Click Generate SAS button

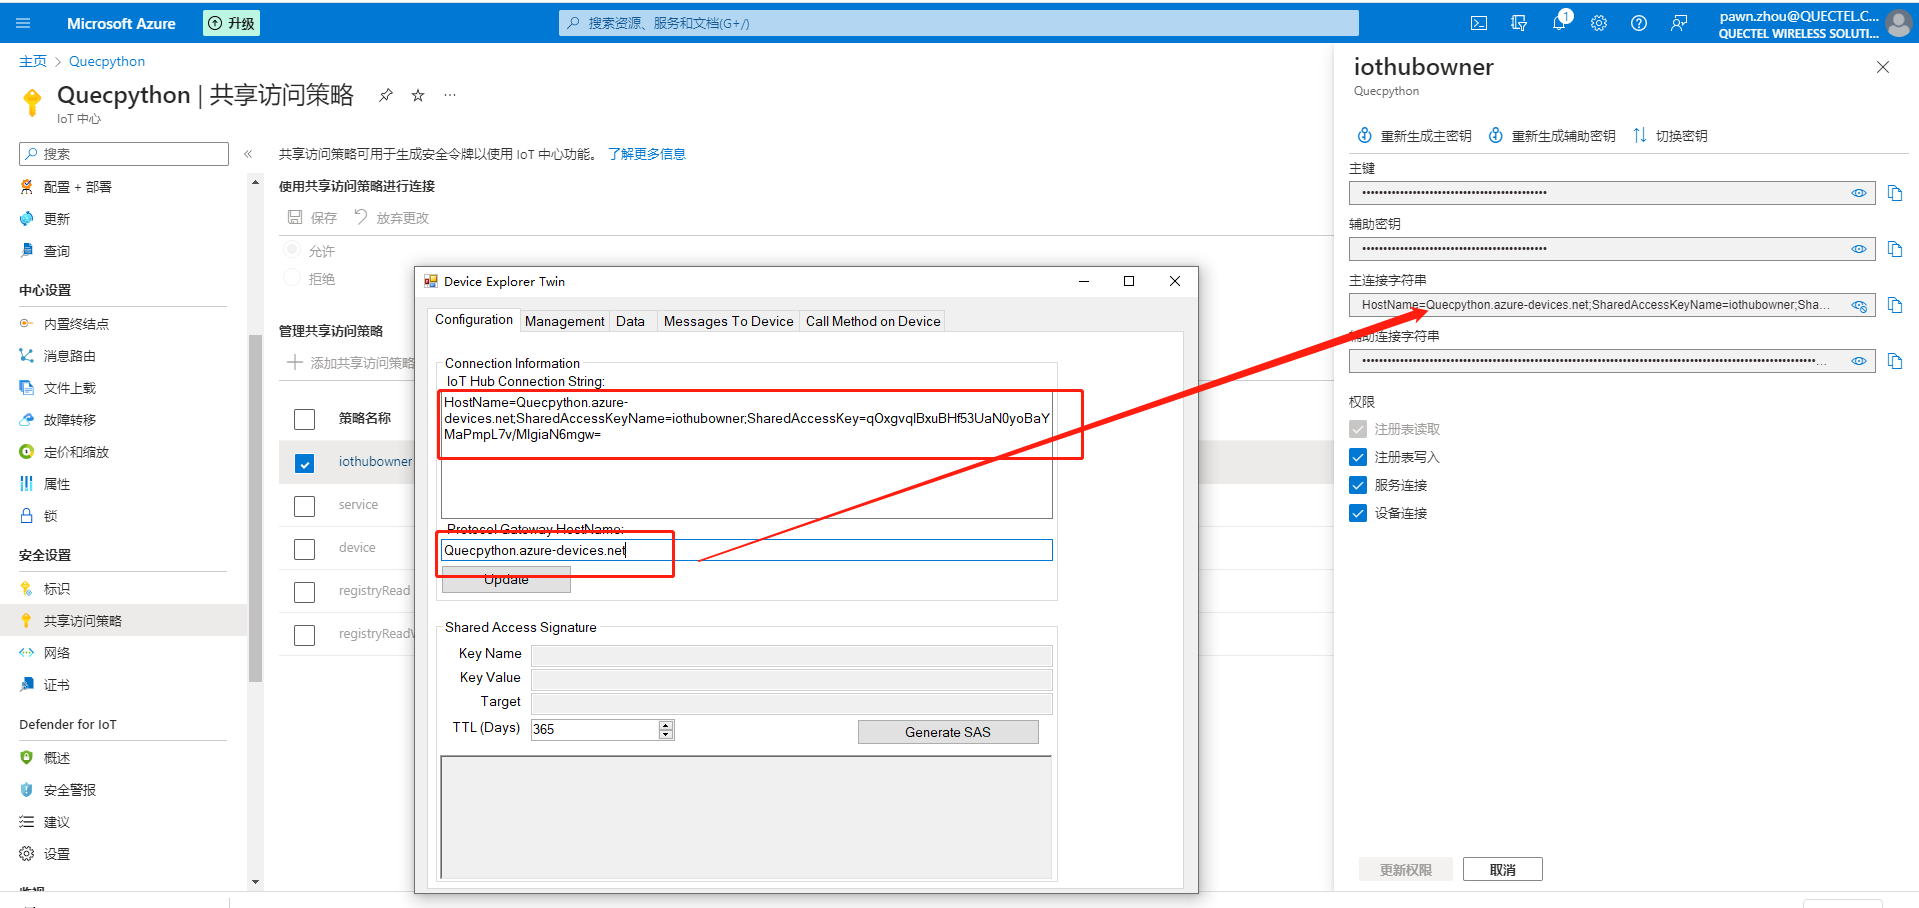tap(948, 732)
